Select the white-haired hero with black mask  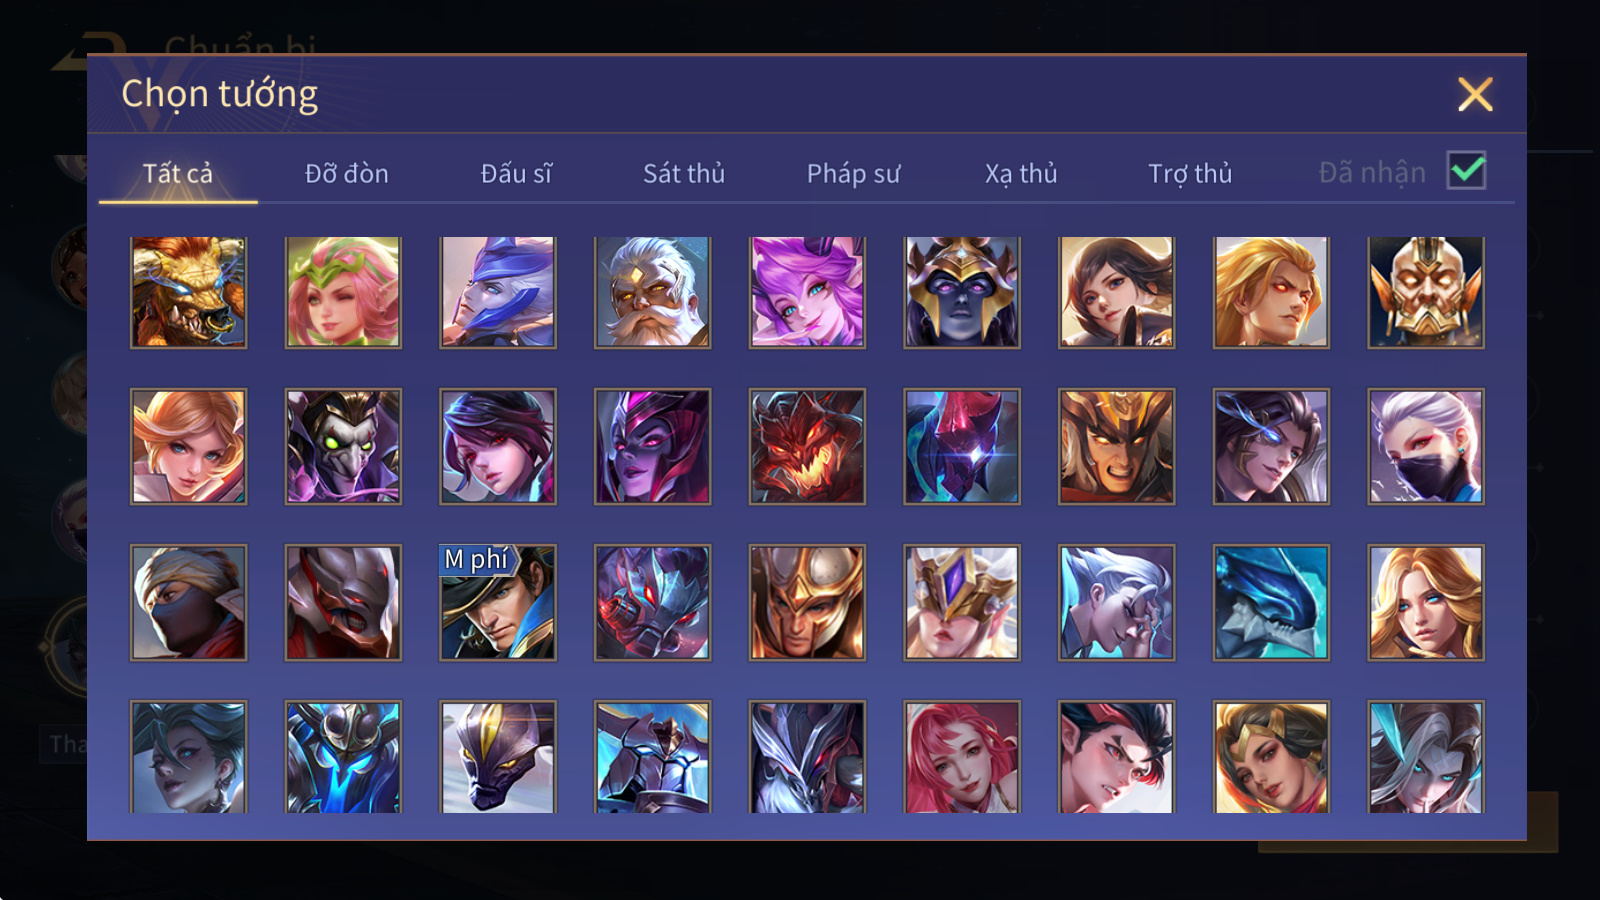(x=1426, y=447)
